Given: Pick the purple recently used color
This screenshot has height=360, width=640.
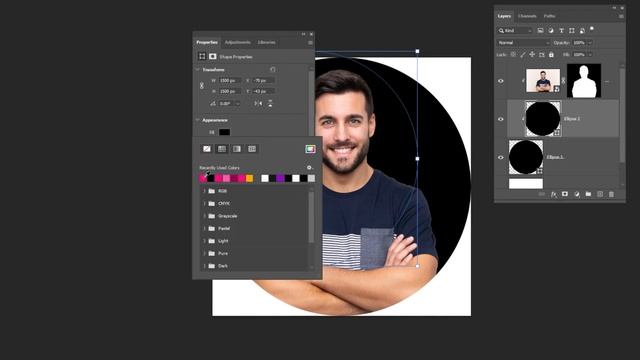Looking at the screenshot, I should [280, 178].
